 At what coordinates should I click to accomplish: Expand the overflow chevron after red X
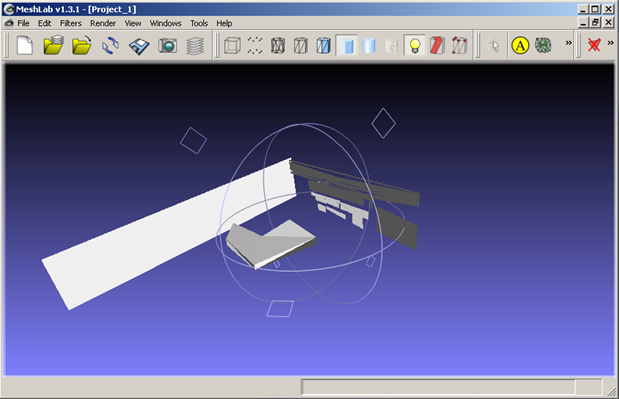610,43
